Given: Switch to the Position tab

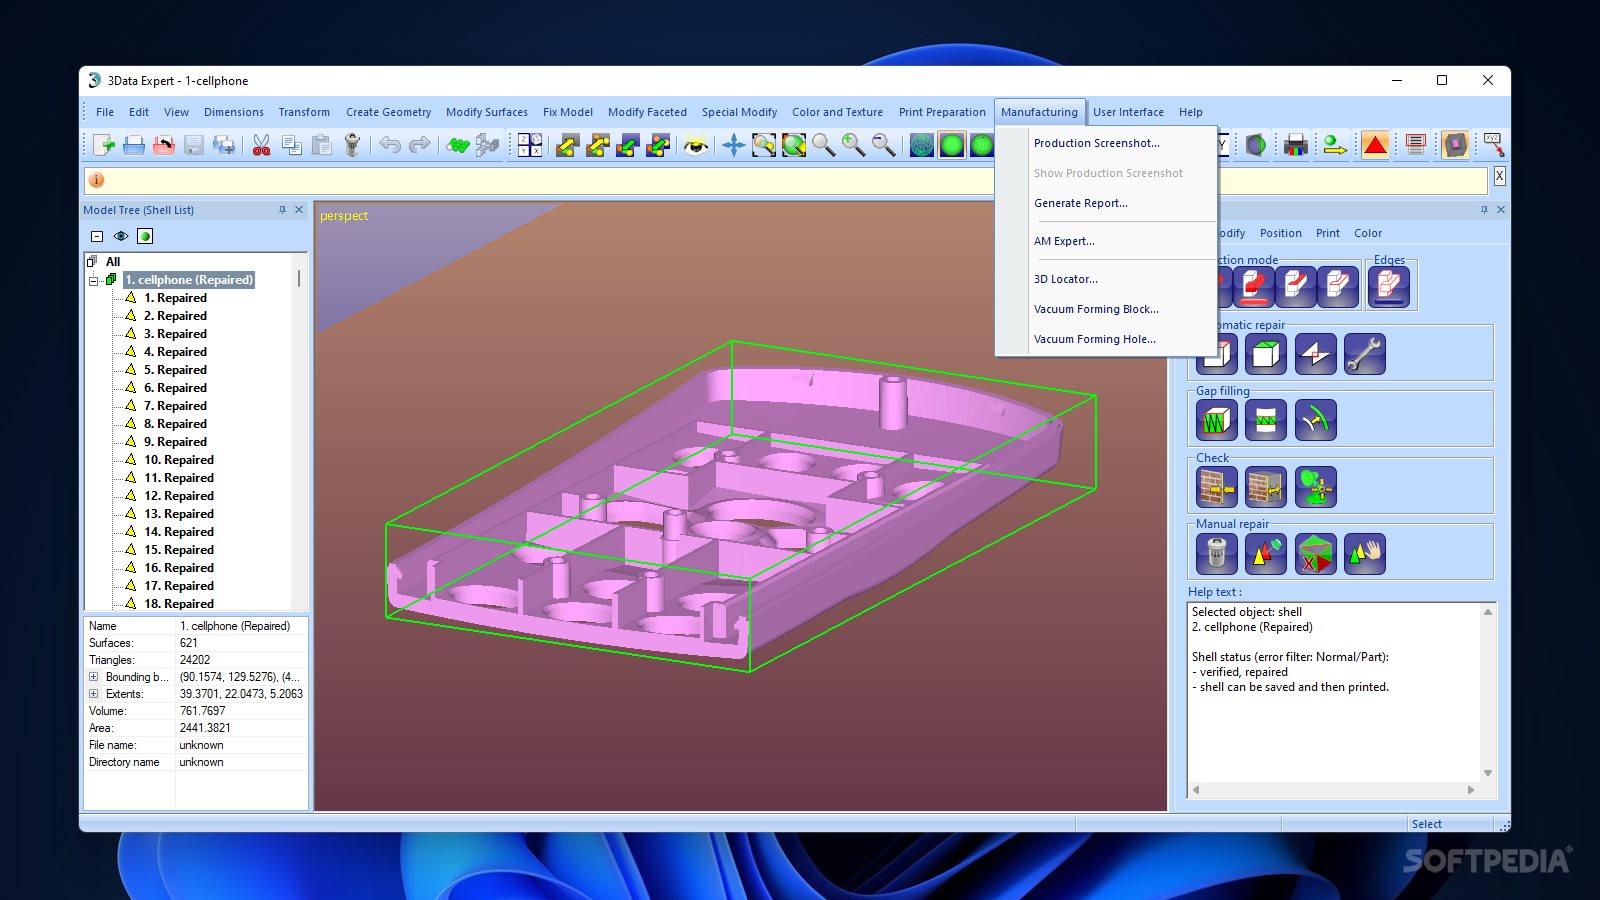Looking at the screenshot, I should (1280, 233).
